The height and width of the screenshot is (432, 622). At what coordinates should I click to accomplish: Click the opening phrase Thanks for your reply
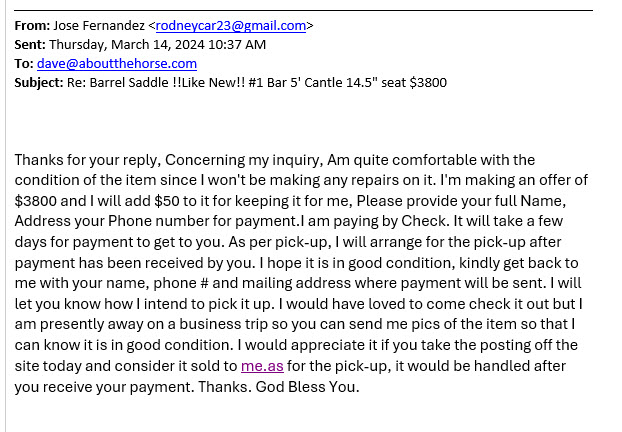pyautogui.click(x=86, y=160)
